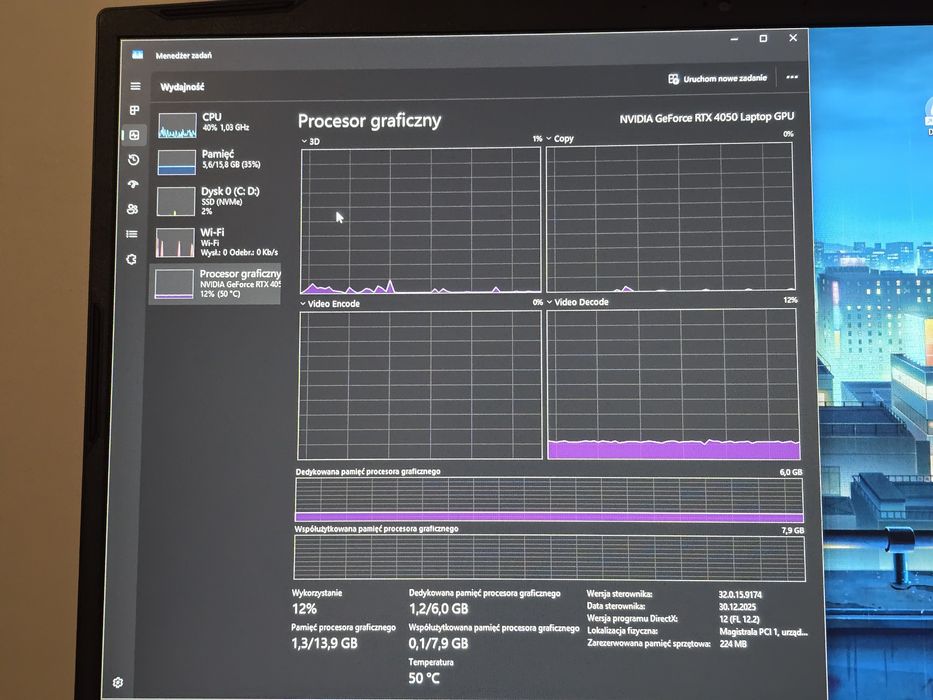Click the driver date 30.12.2025
Image resolution: width=933 pixels, height=700 pixels.
click(x=737, y=607)
